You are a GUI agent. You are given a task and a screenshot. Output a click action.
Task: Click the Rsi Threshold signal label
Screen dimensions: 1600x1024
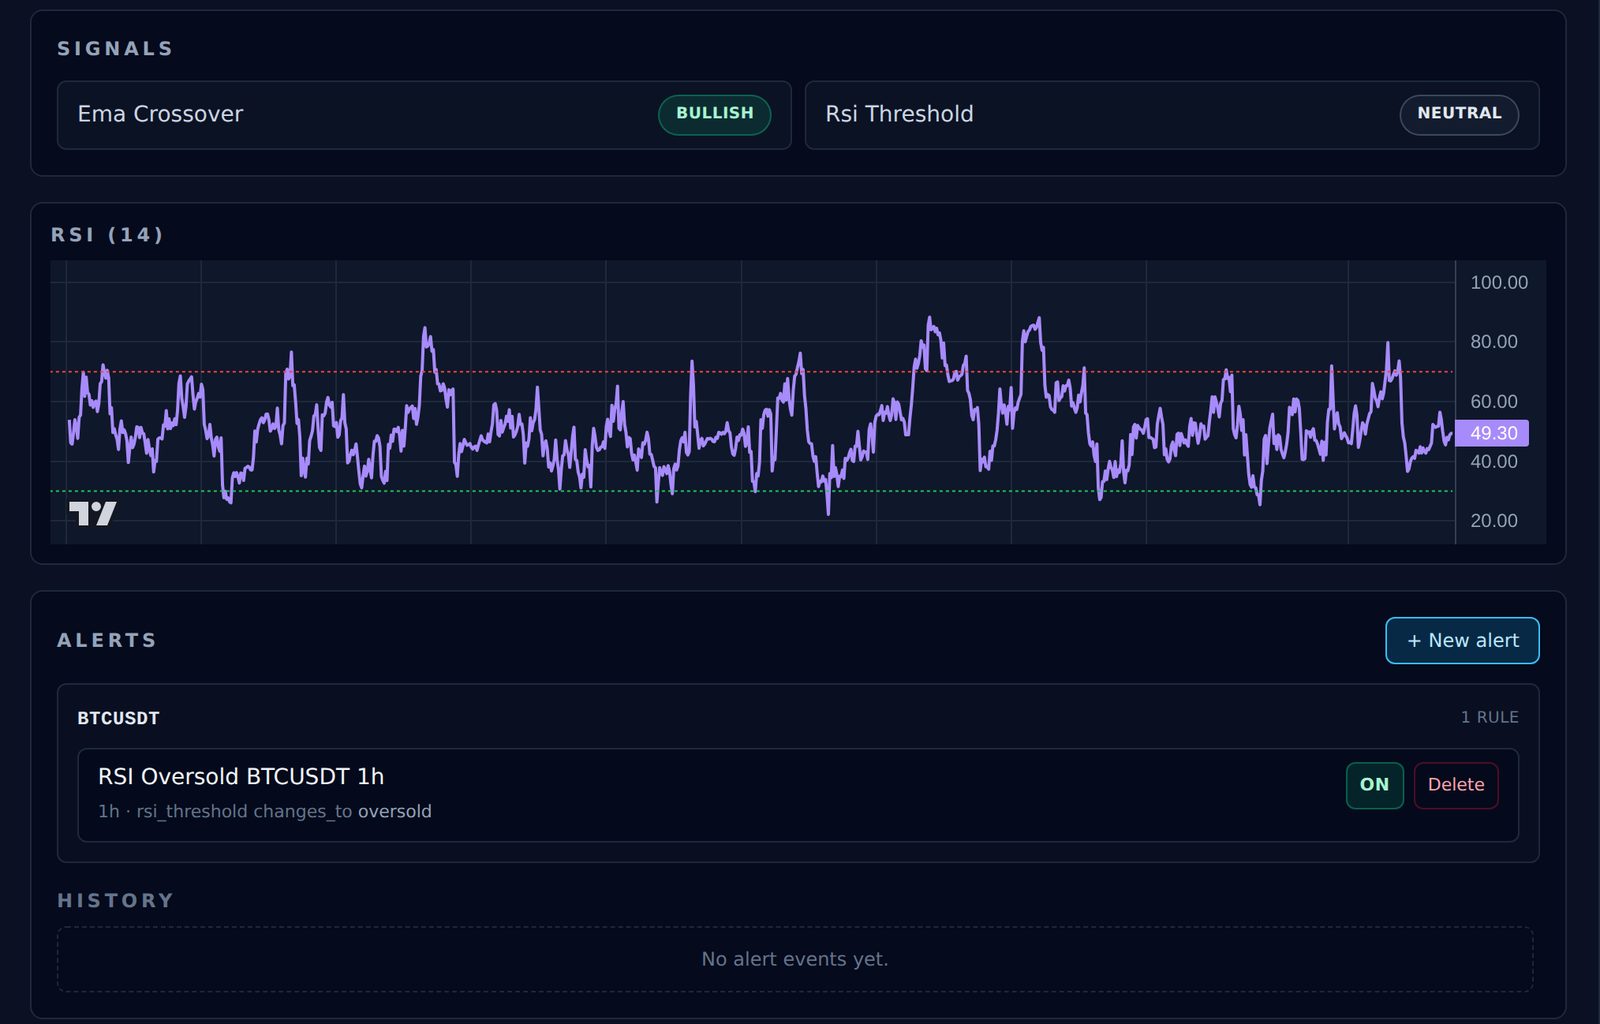click(x=899, y=114)
